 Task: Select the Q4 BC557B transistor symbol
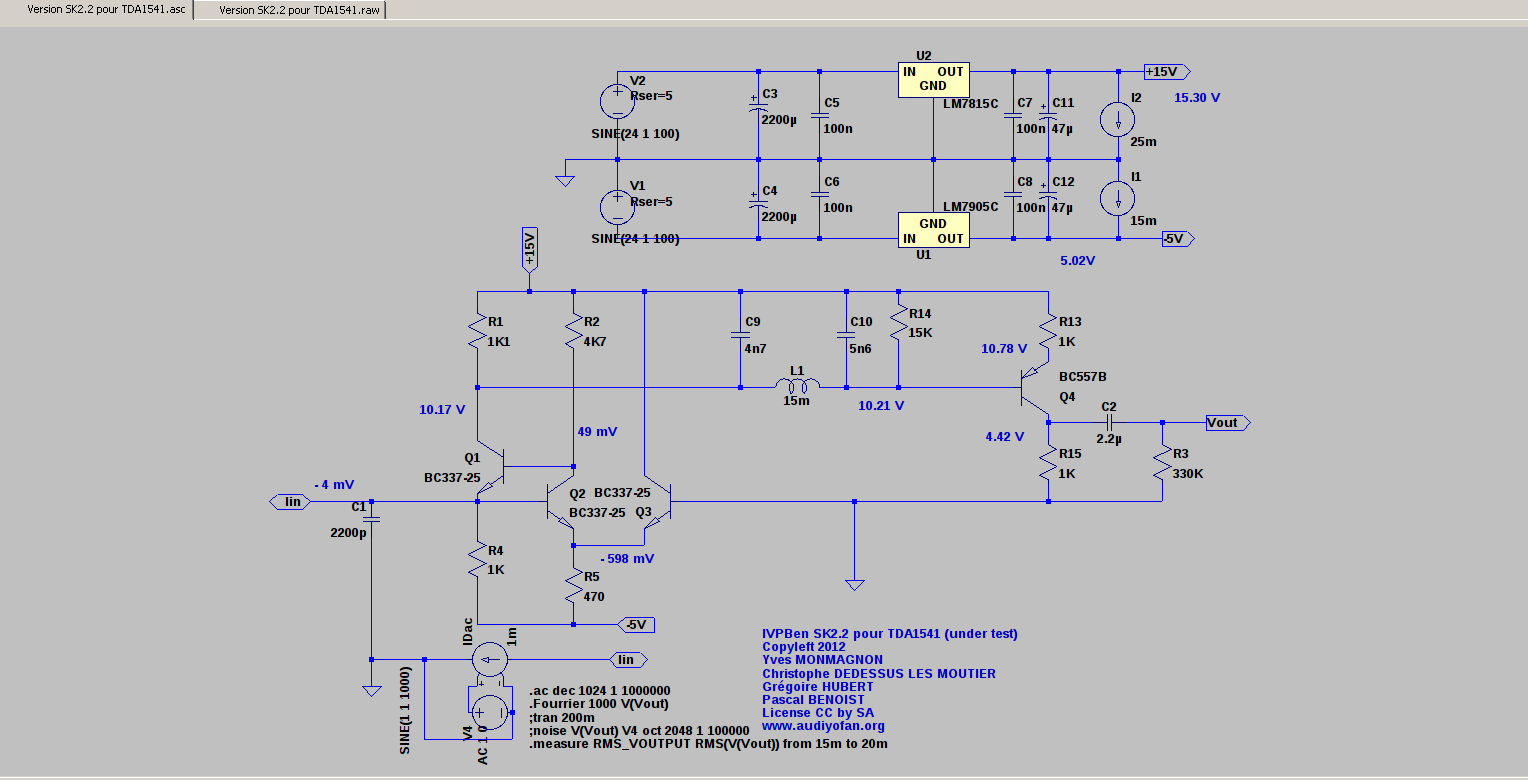[1035, 388]
